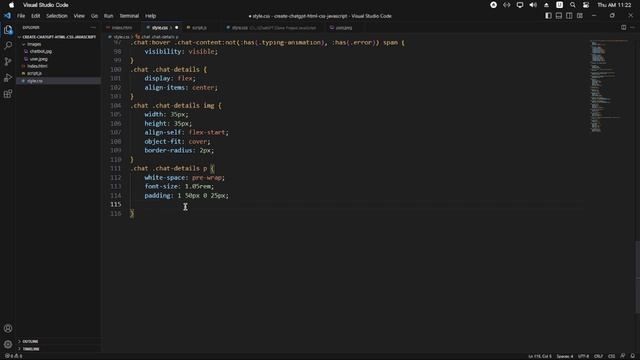Image resolution: width=640 pixels, height=360 pixels.
Task: Click the VS Code logo icon
Action: coord(7,16)
